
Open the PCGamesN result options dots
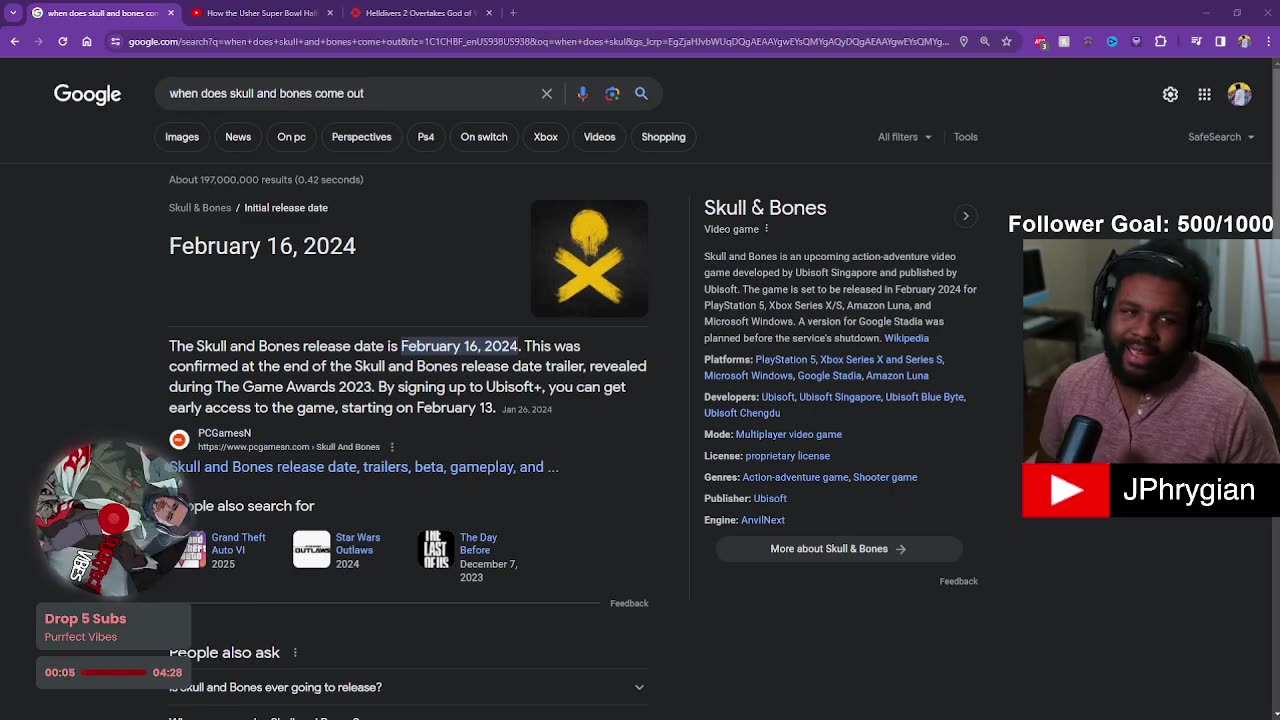(x=392, y=447)
